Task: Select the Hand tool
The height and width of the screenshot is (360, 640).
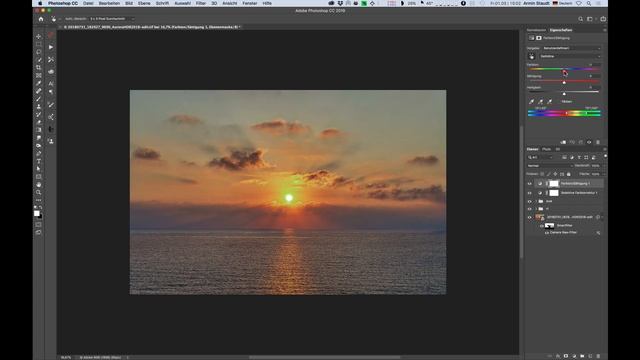Action: coord(39,184)
